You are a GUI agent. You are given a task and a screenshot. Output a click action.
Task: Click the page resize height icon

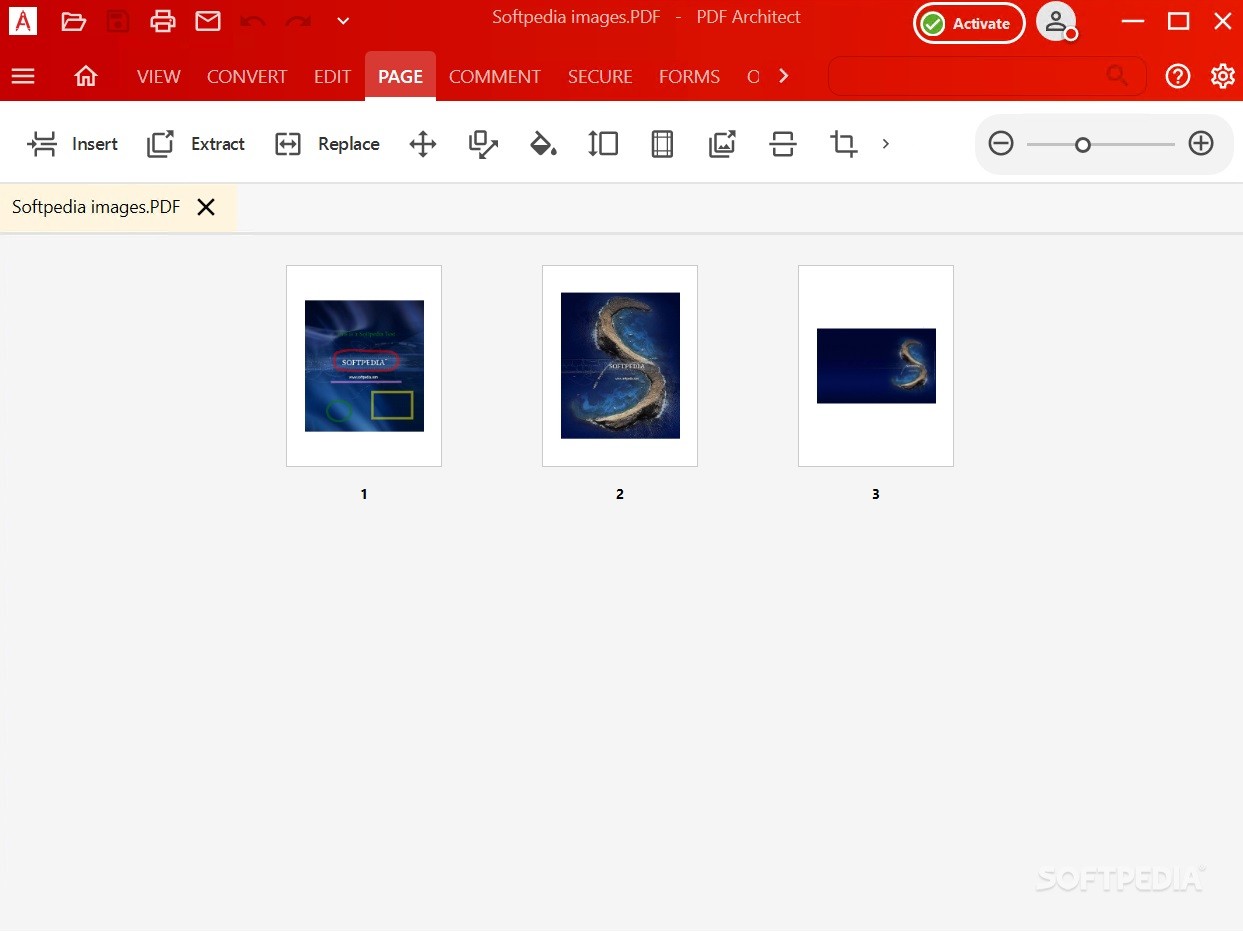point(603,144)
